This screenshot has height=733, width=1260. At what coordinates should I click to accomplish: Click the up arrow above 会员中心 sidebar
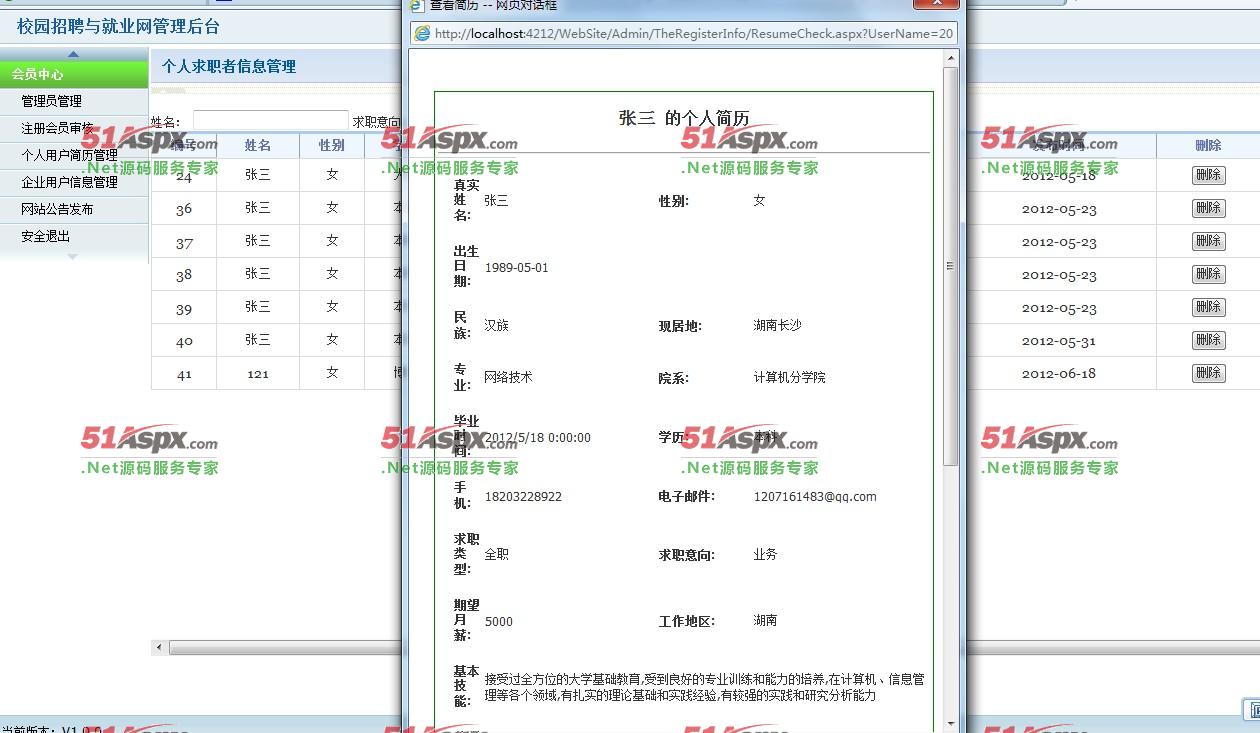click(x=73, y=54)
